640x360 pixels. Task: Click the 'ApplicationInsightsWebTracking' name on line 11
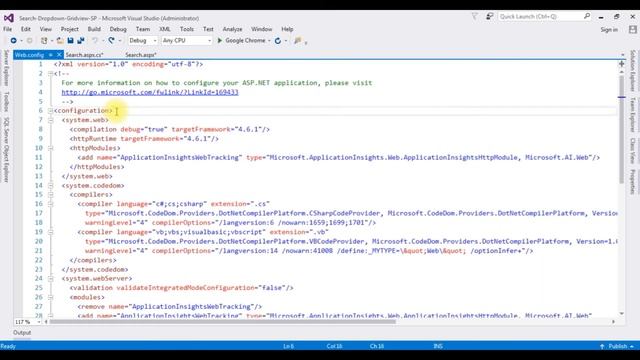(180, 158)
